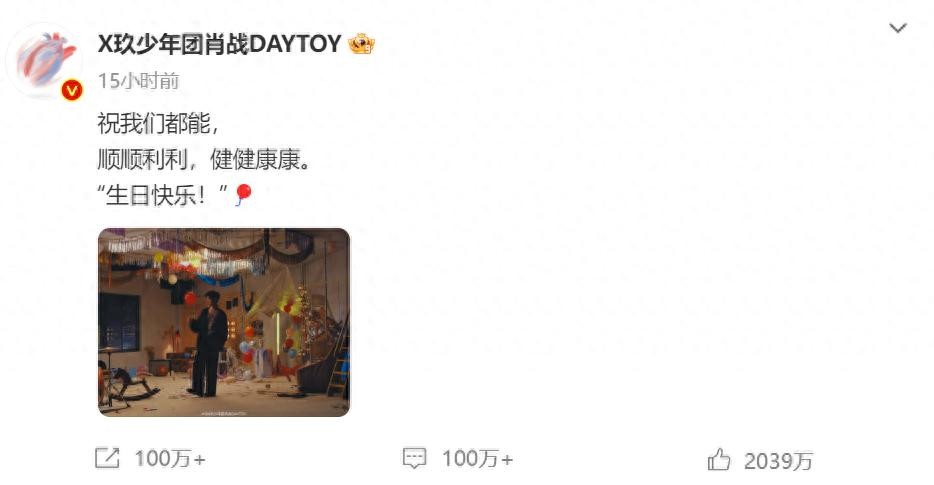This screenshot has width=934, height=485.
Task: Click the comment count 100万+
Action: coord(477,458)
